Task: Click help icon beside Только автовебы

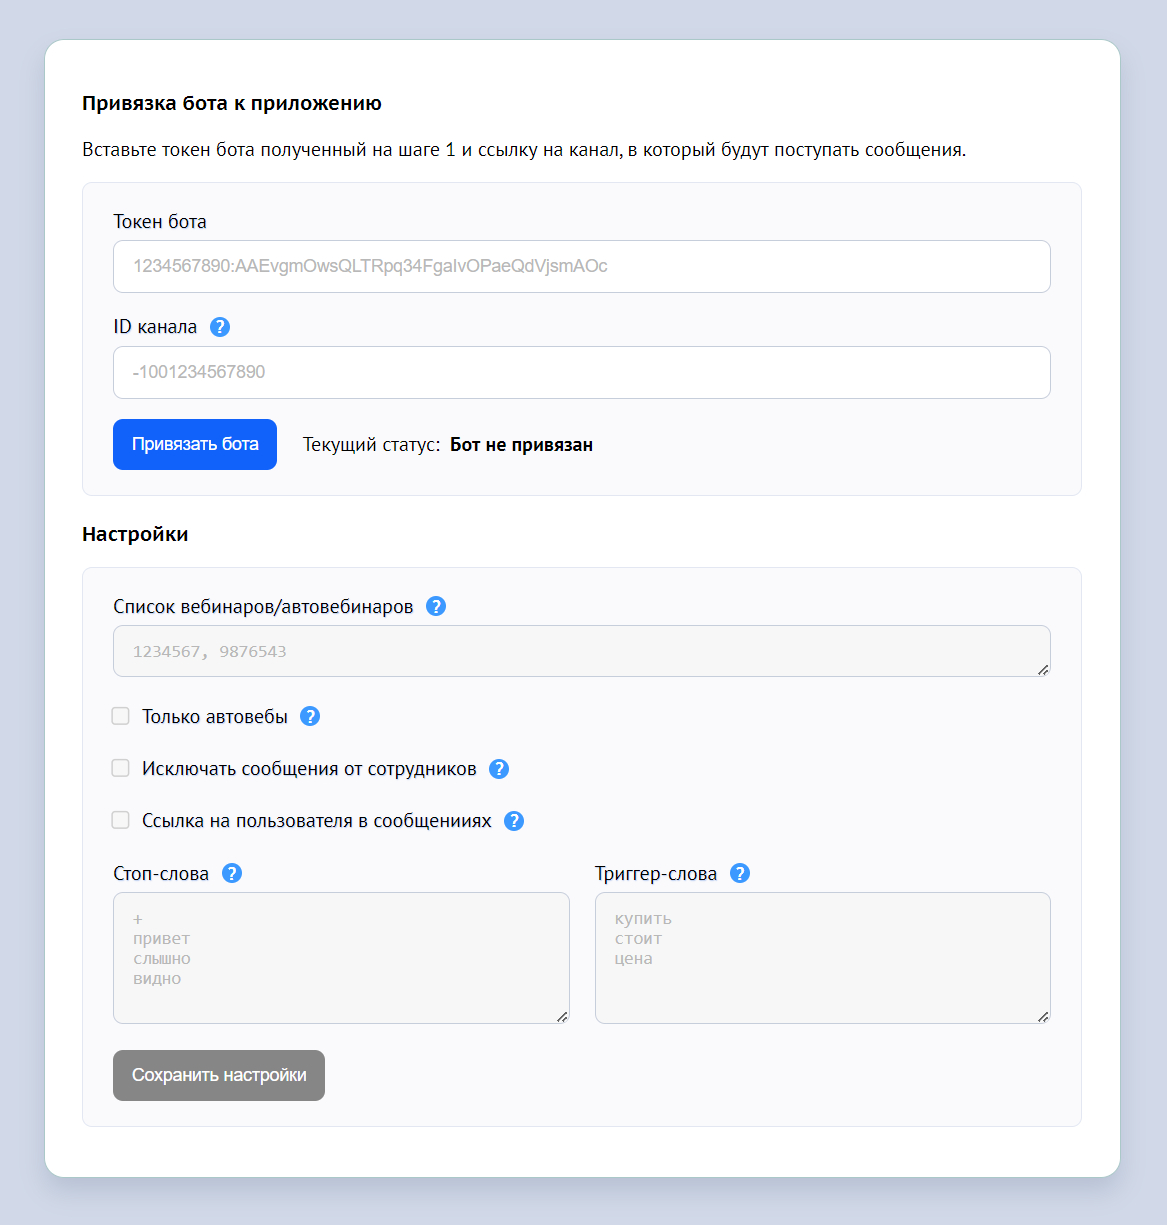Action: point(310,716)
